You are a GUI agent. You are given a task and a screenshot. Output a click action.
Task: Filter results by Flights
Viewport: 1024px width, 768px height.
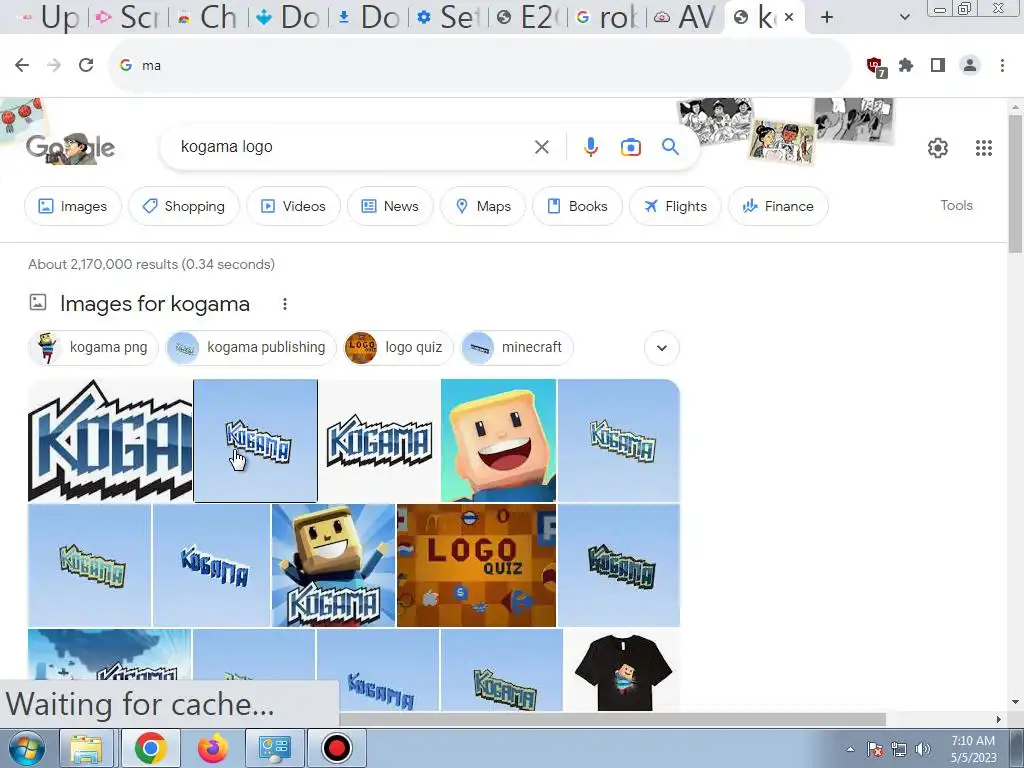click(675, 206)
